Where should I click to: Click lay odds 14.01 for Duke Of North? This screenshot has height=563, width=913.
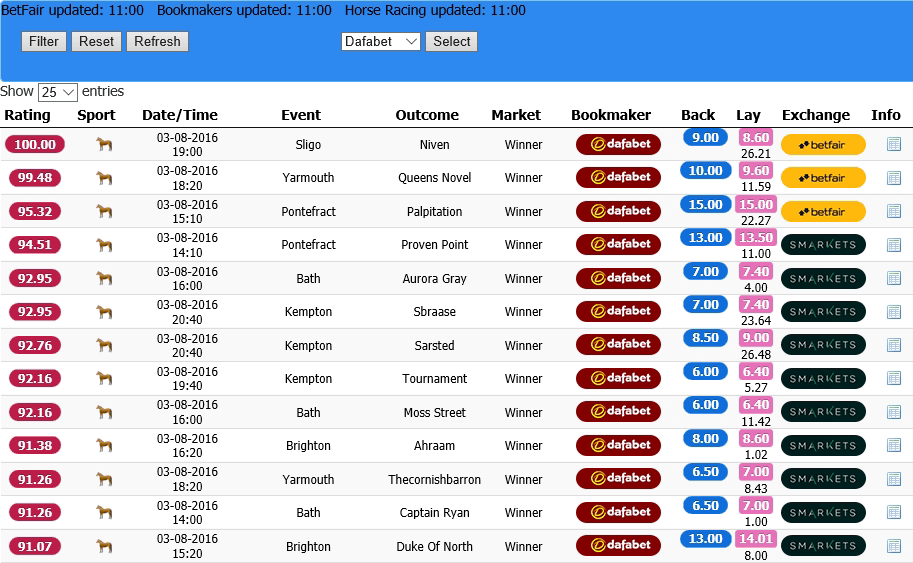pos(756,539)
